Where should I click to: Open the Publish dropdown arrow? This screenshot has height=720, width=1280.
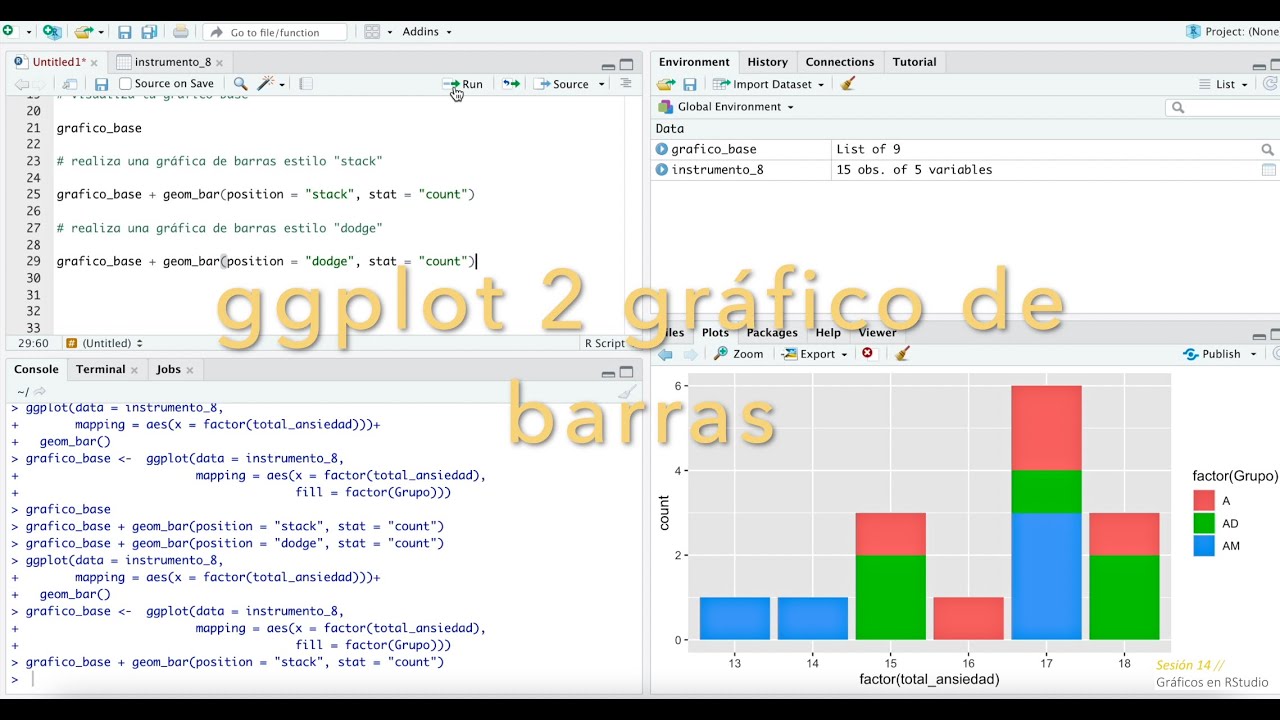[x=1256, y=354]
